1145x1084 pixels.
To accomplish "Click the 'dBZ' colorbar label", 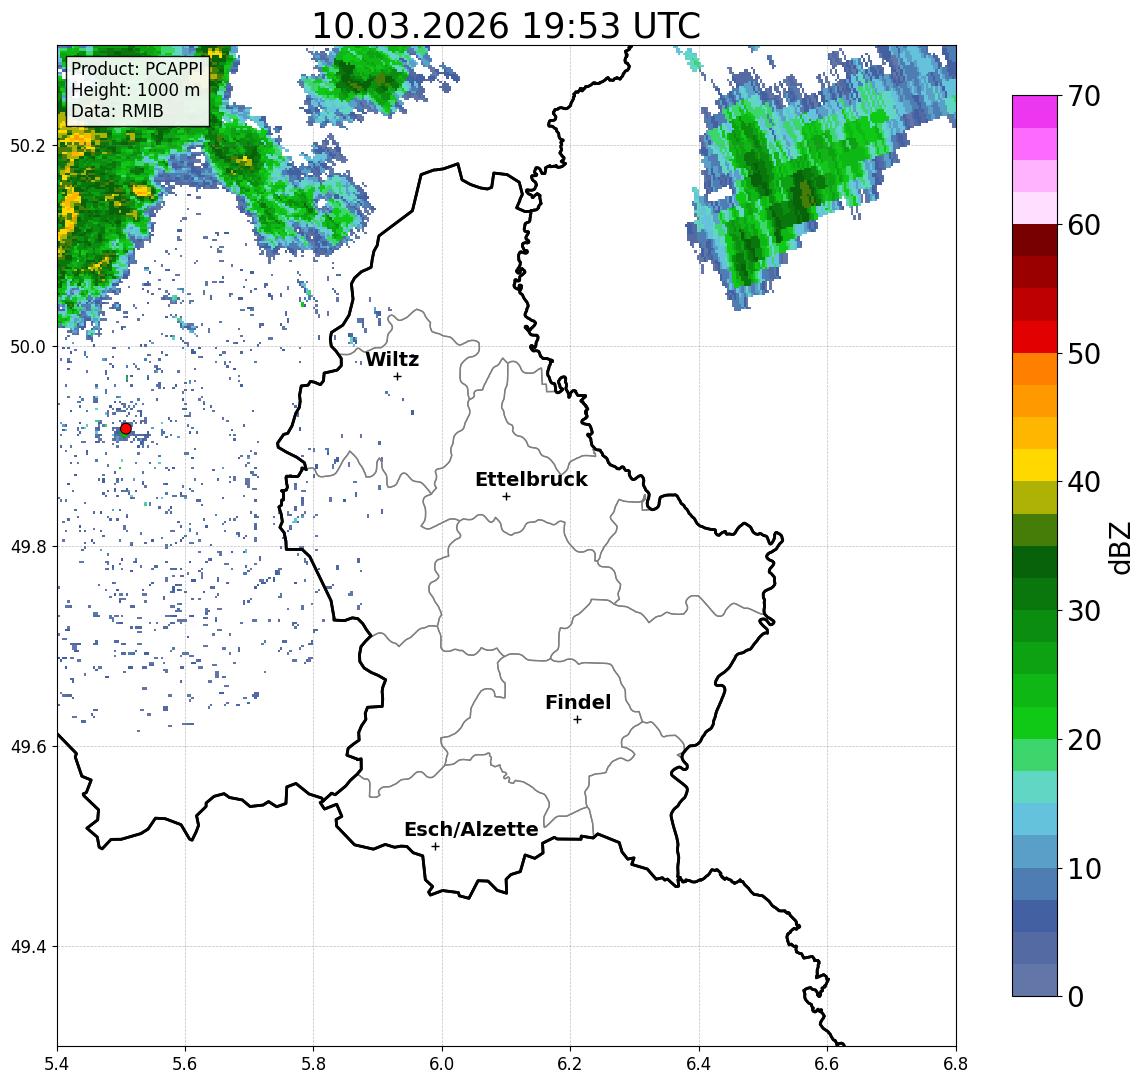I will [x=1119, y=548].
